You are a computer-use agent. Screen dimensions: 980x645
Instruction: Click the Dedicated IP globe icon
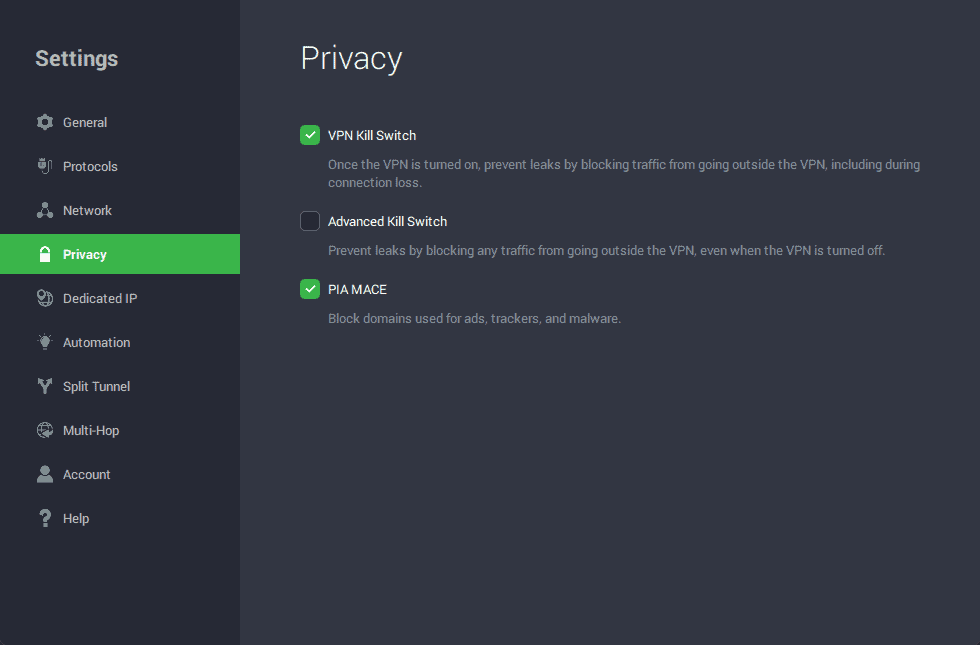point(44,298)
